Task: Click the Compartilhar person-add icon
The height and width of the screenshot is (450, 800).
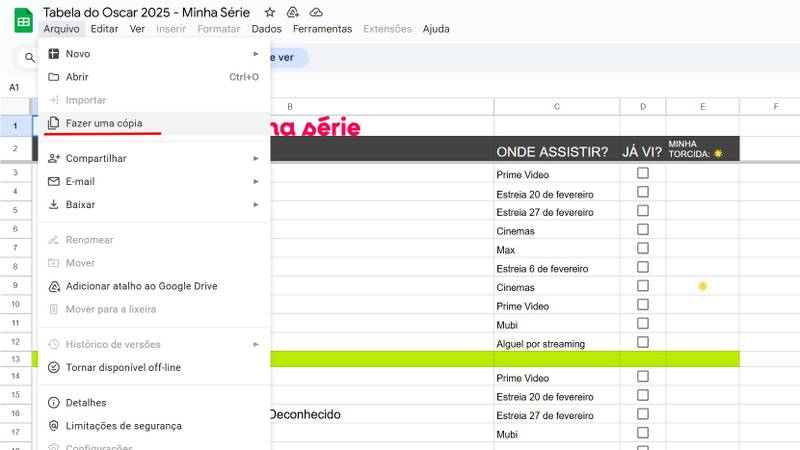Action: pyautogui.click(x=54, y=158)
